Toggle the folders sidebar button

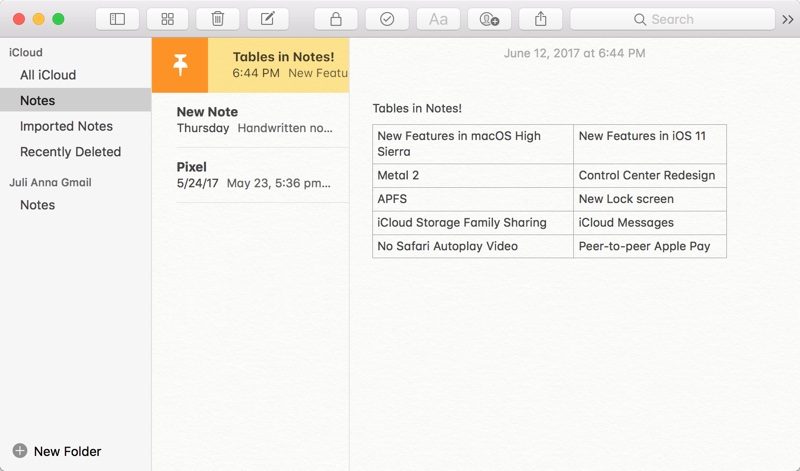(117, 19)
